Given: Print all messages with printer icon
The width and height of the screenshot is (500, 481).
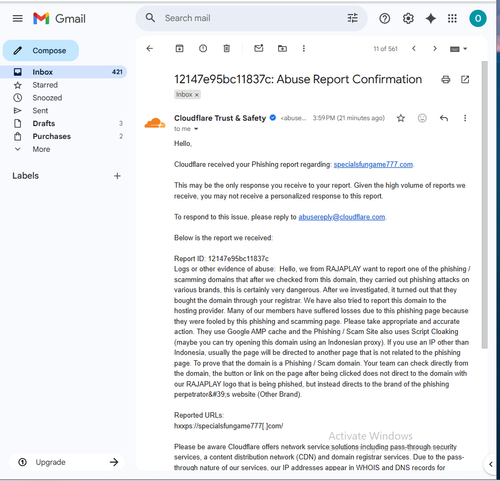Looking at the screenshot, I should pyautogui.click(x=446, y=80).
